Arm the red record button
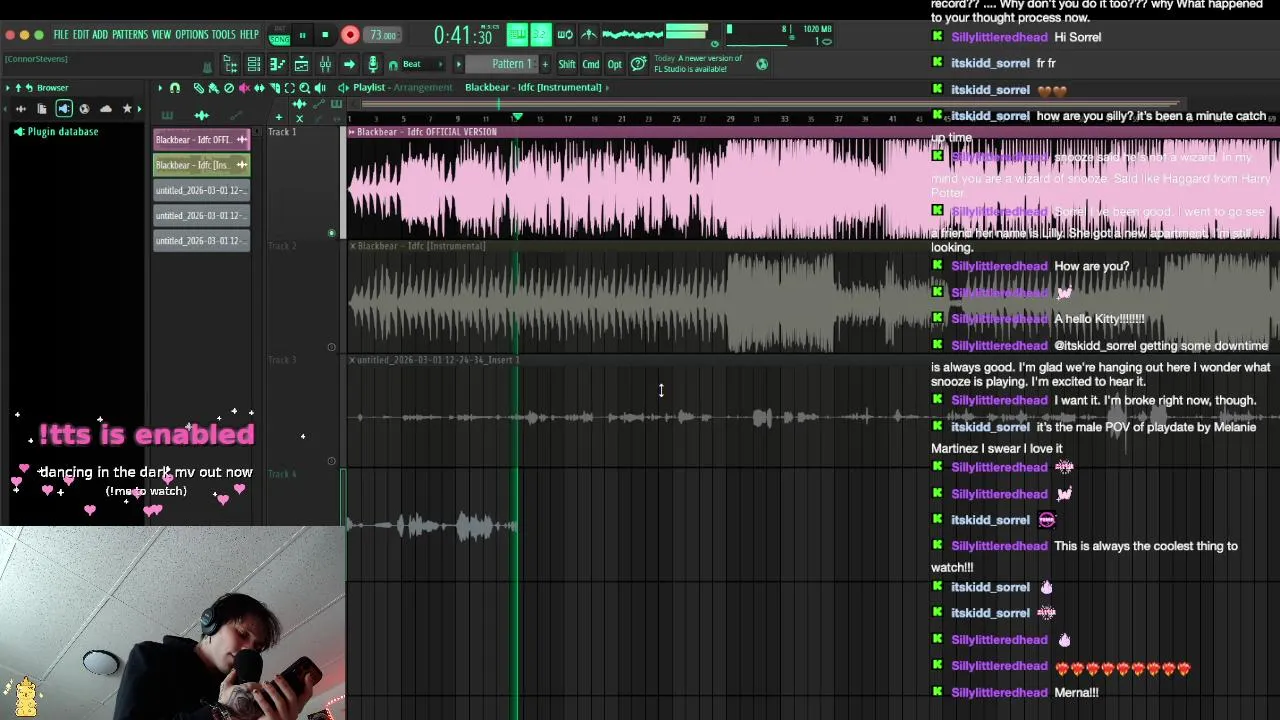 pos(350,35)
